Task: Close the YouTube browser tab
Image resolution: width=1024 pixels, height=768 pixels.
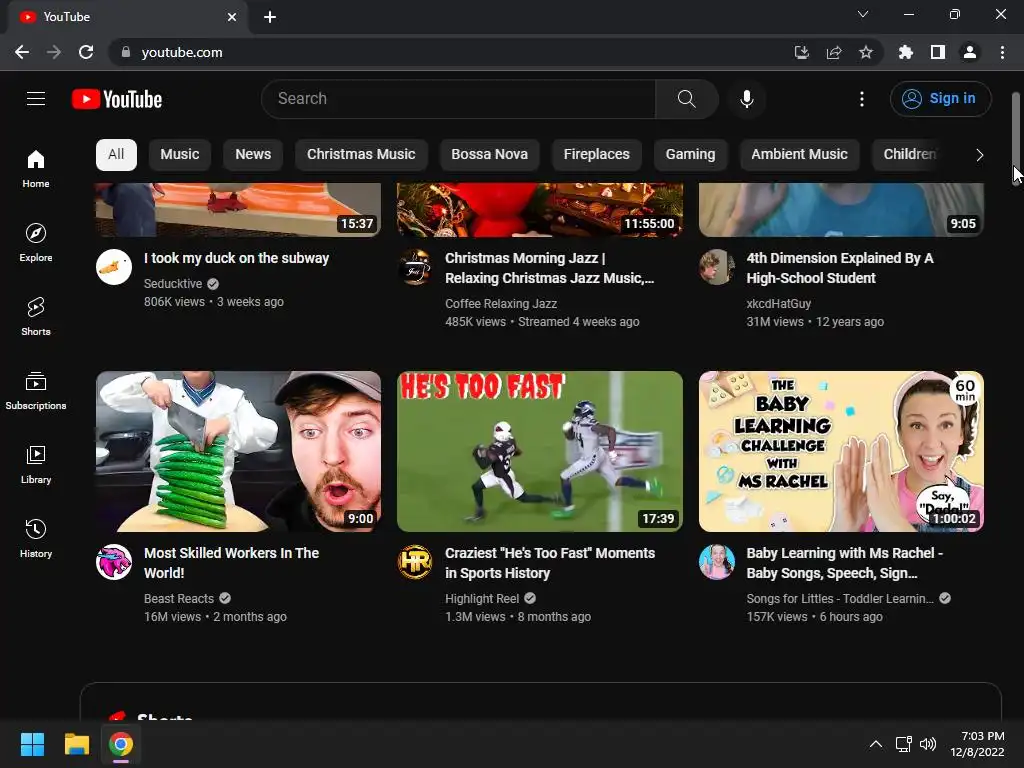Action: click(x=232, y=17)
